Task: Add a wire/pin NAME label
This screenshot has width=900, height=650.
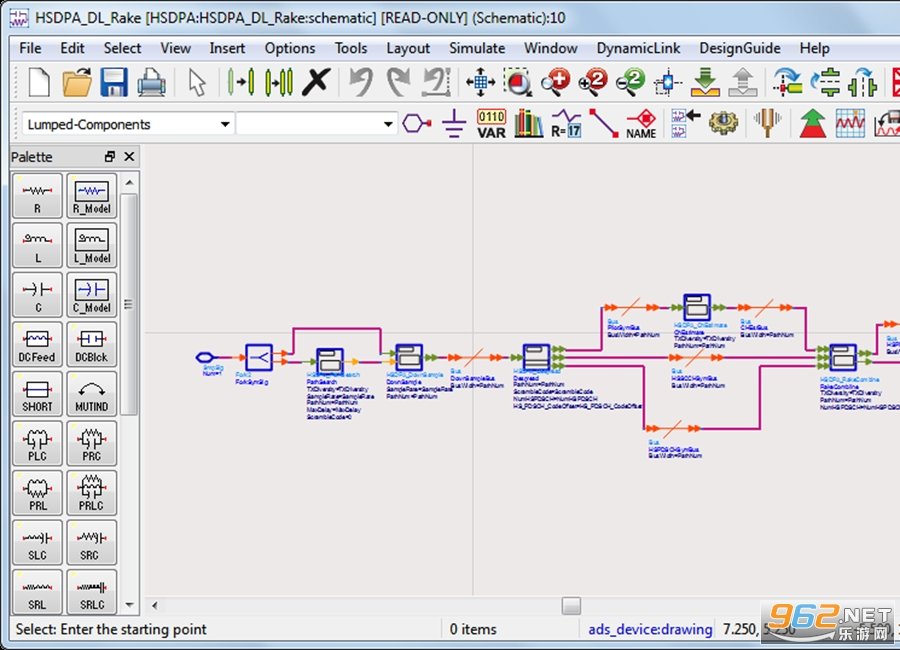Action: tap(641, 124)
